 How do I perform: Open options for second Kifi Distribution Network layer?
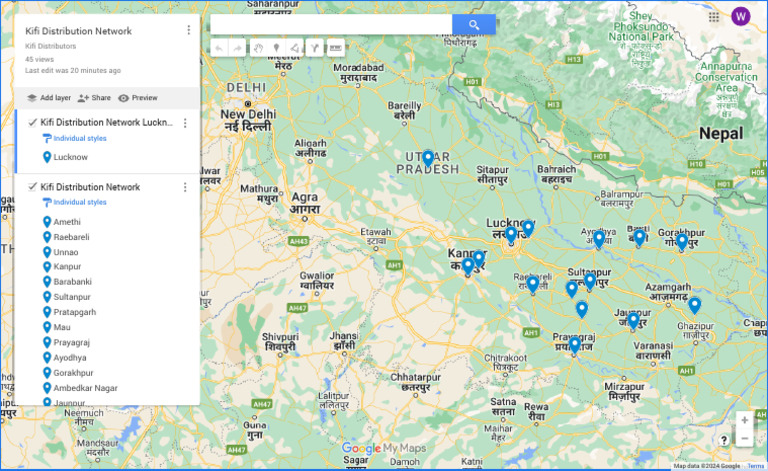[185, 187]
